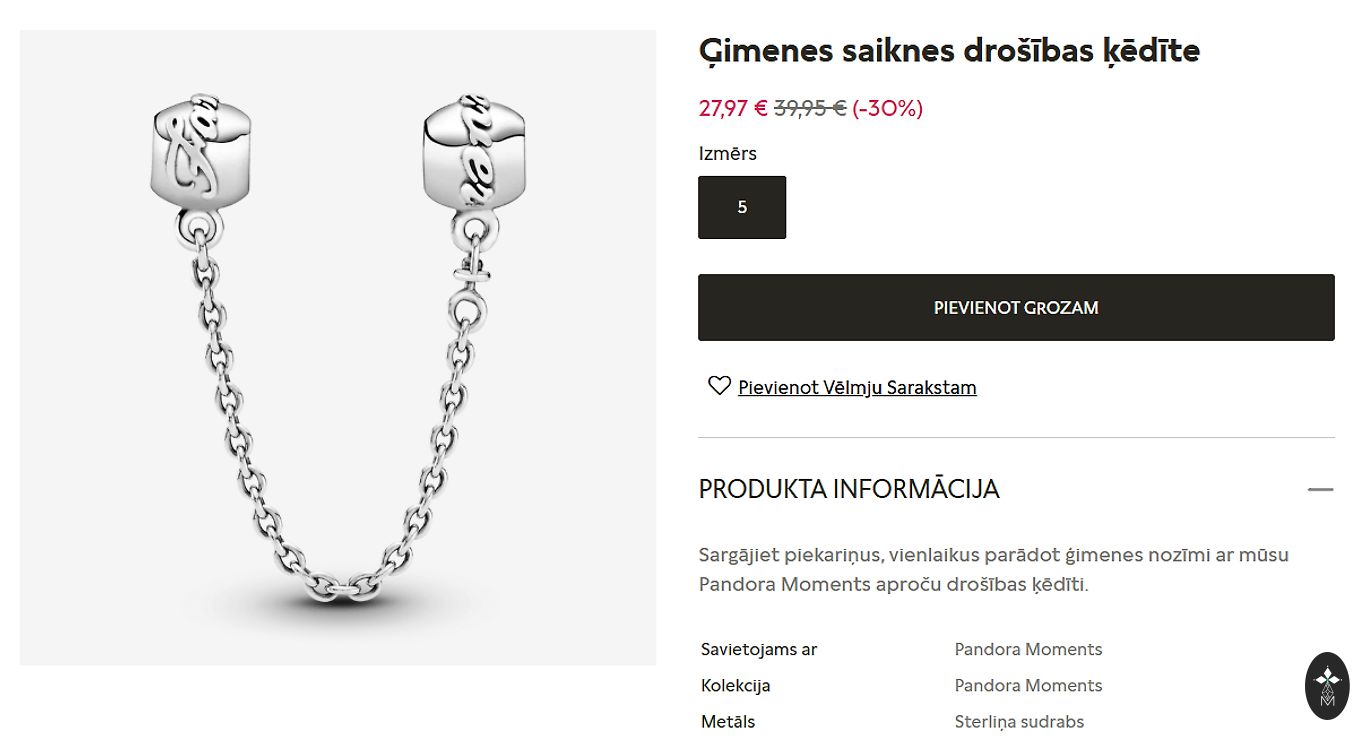The height and width of the screenshot is (736, 1366).
Task: Click the product title Ģimenes saiknes drošības ķēdīte
Action: click(x=949, y=50)
